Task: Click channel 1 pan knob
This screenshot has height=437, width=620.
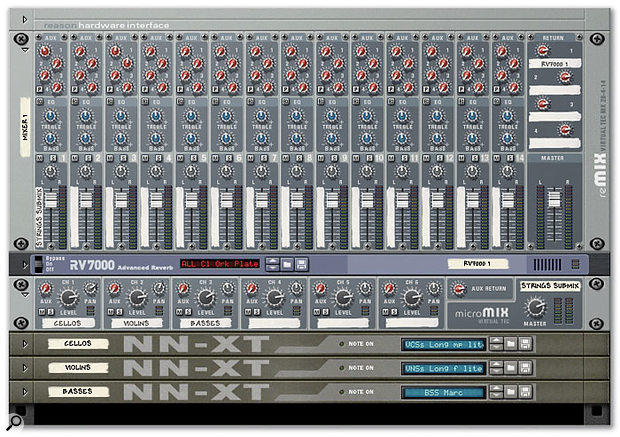Action: pyautogui.click(x=50, y=172)
